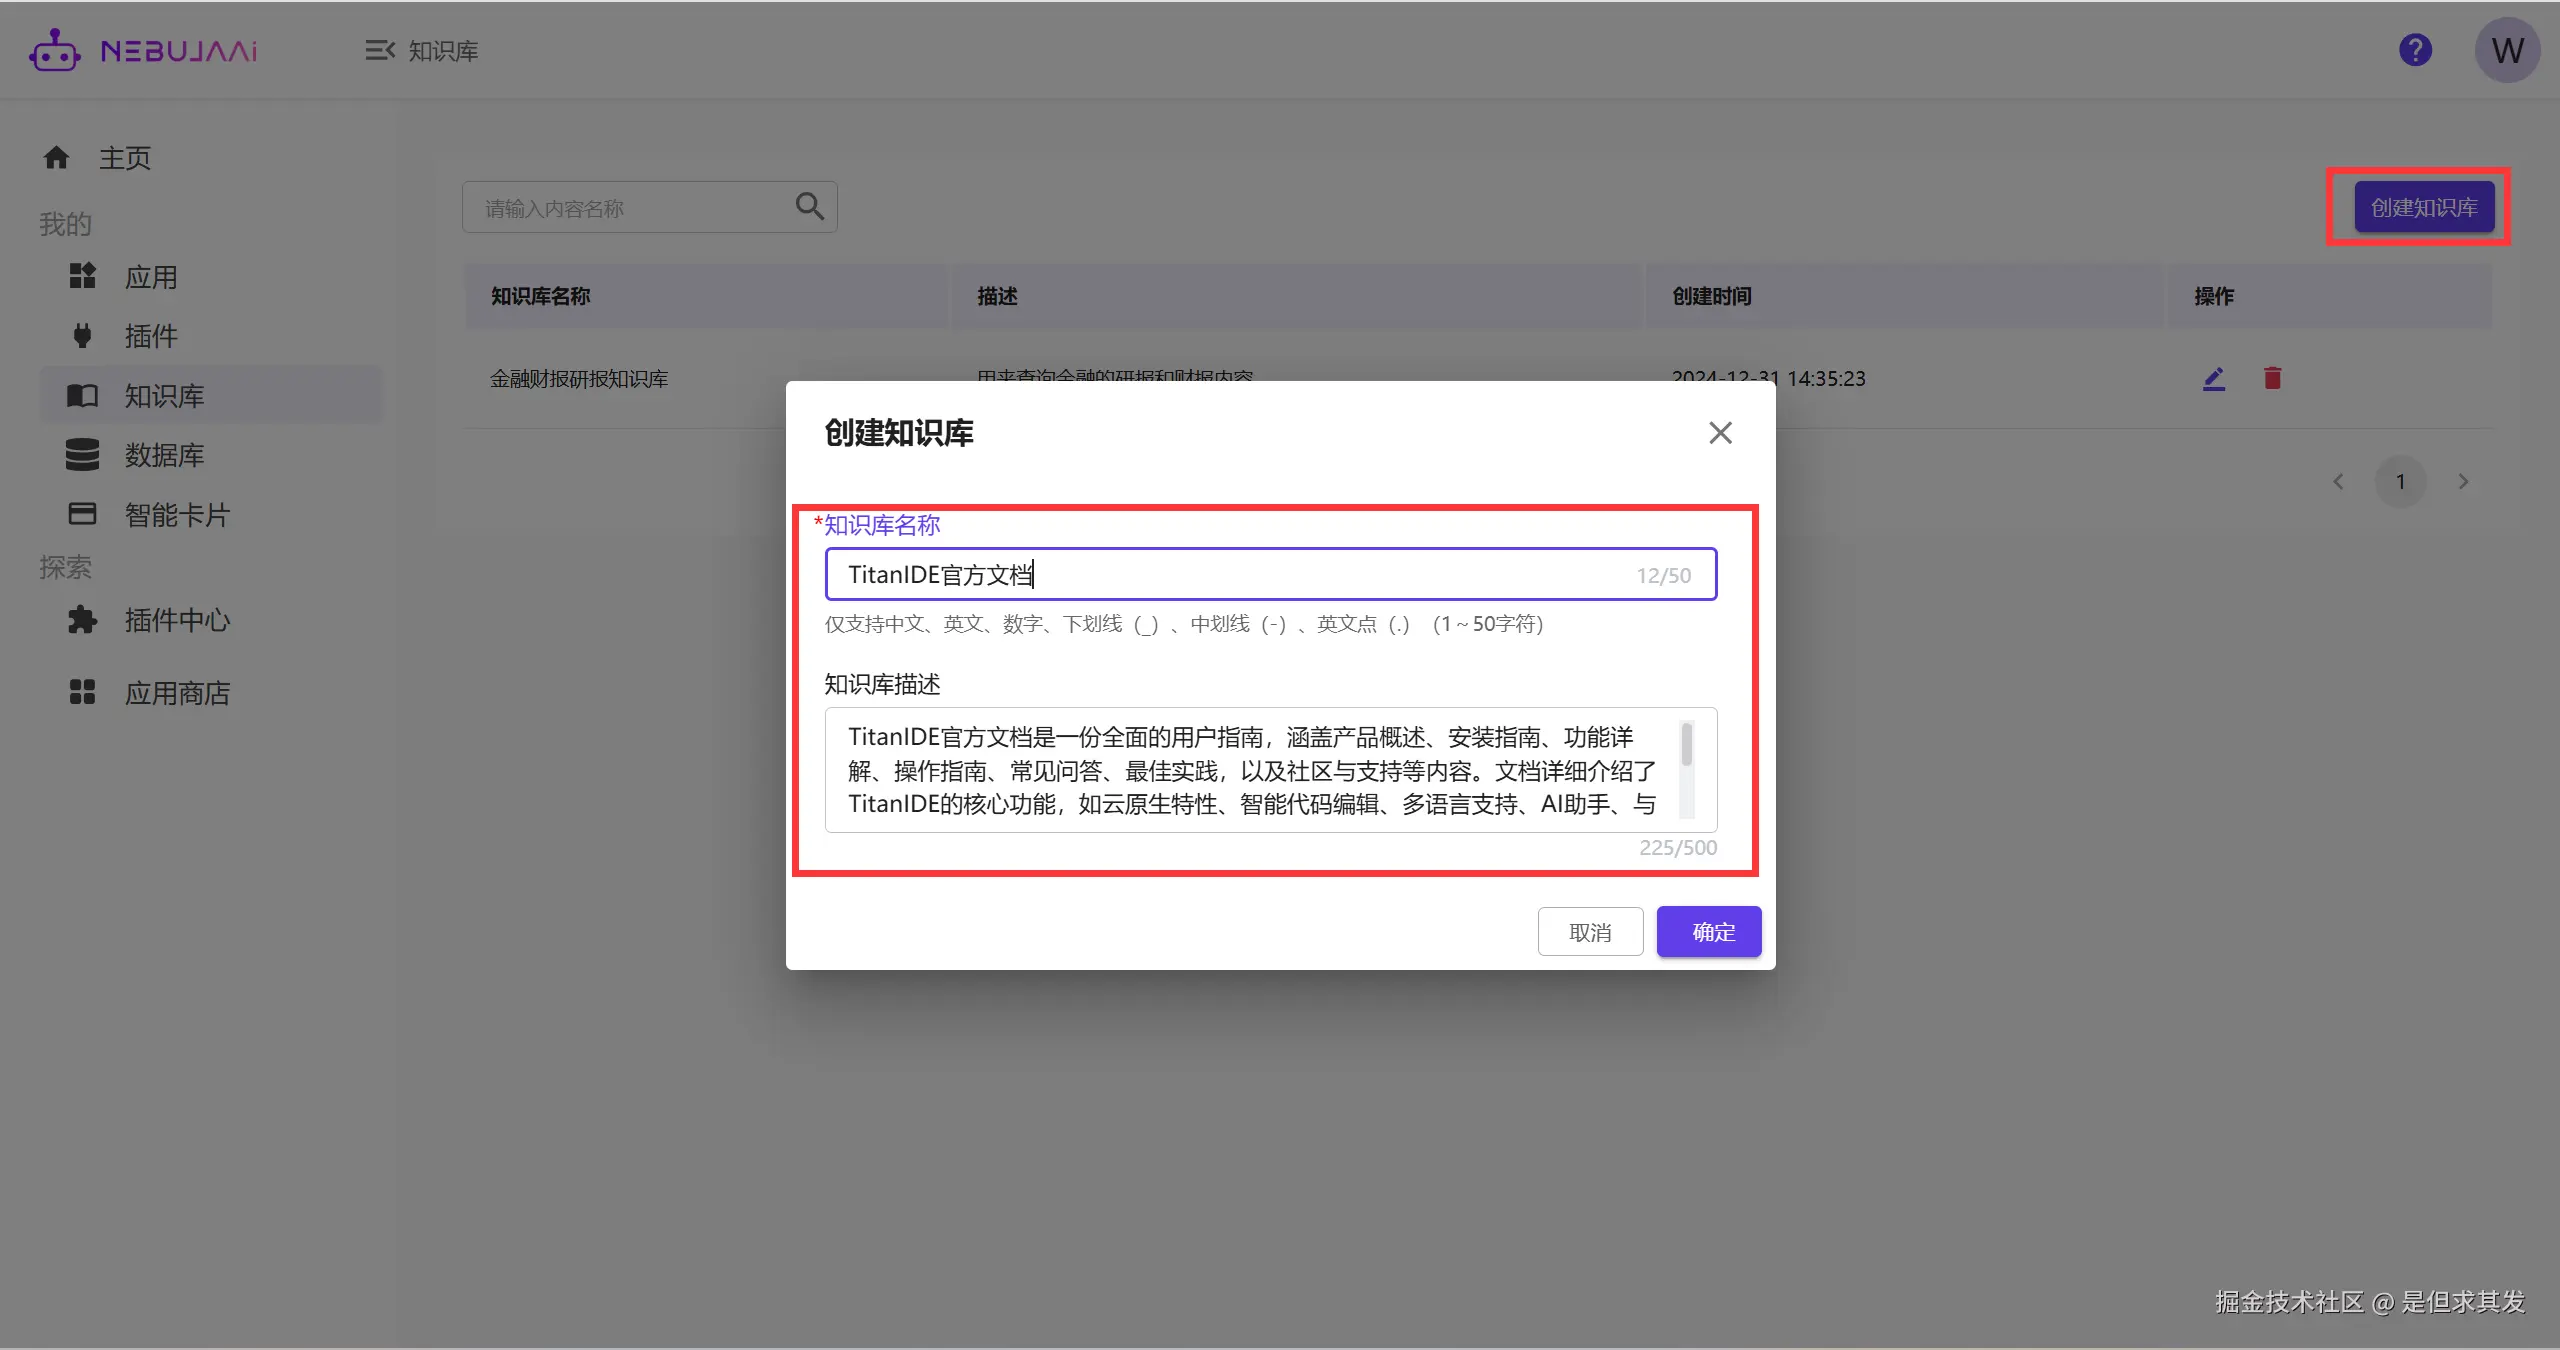Click the help question mark icon
2560x1350 pixels.
[2415, 49]
